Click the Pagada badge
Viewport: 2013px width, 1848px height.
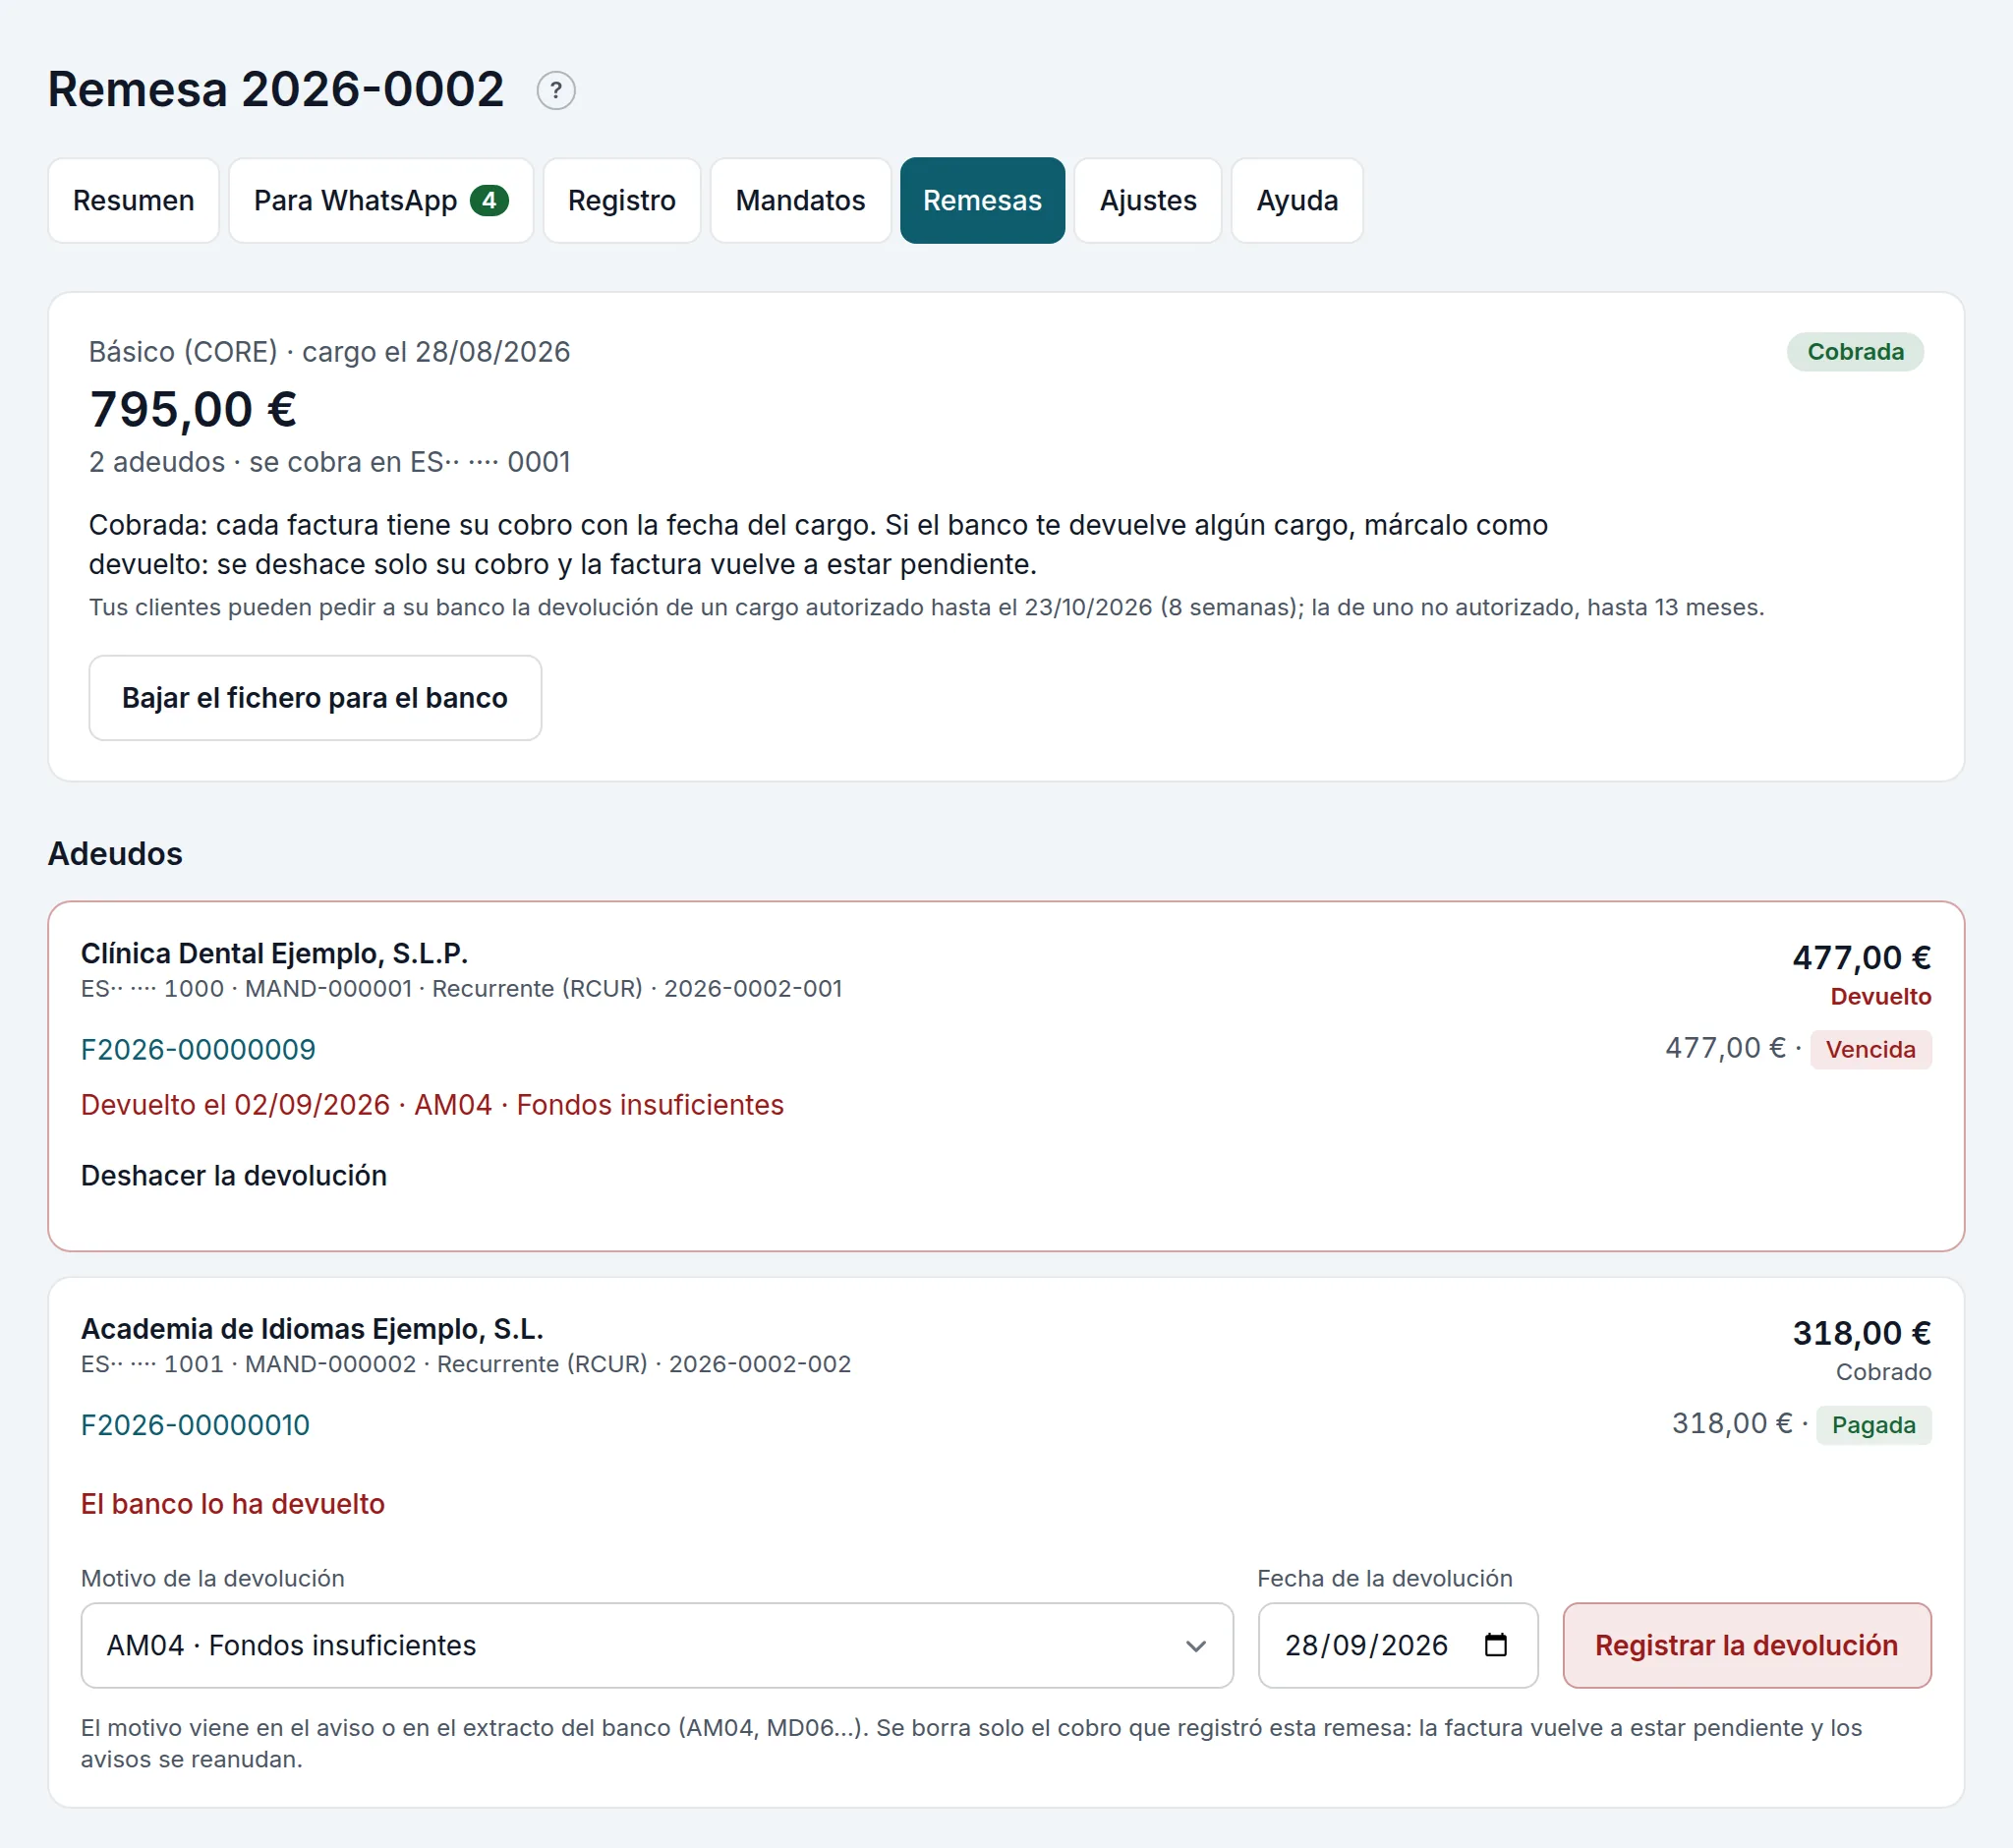pyautogui.click(x=1874, y=1426)
